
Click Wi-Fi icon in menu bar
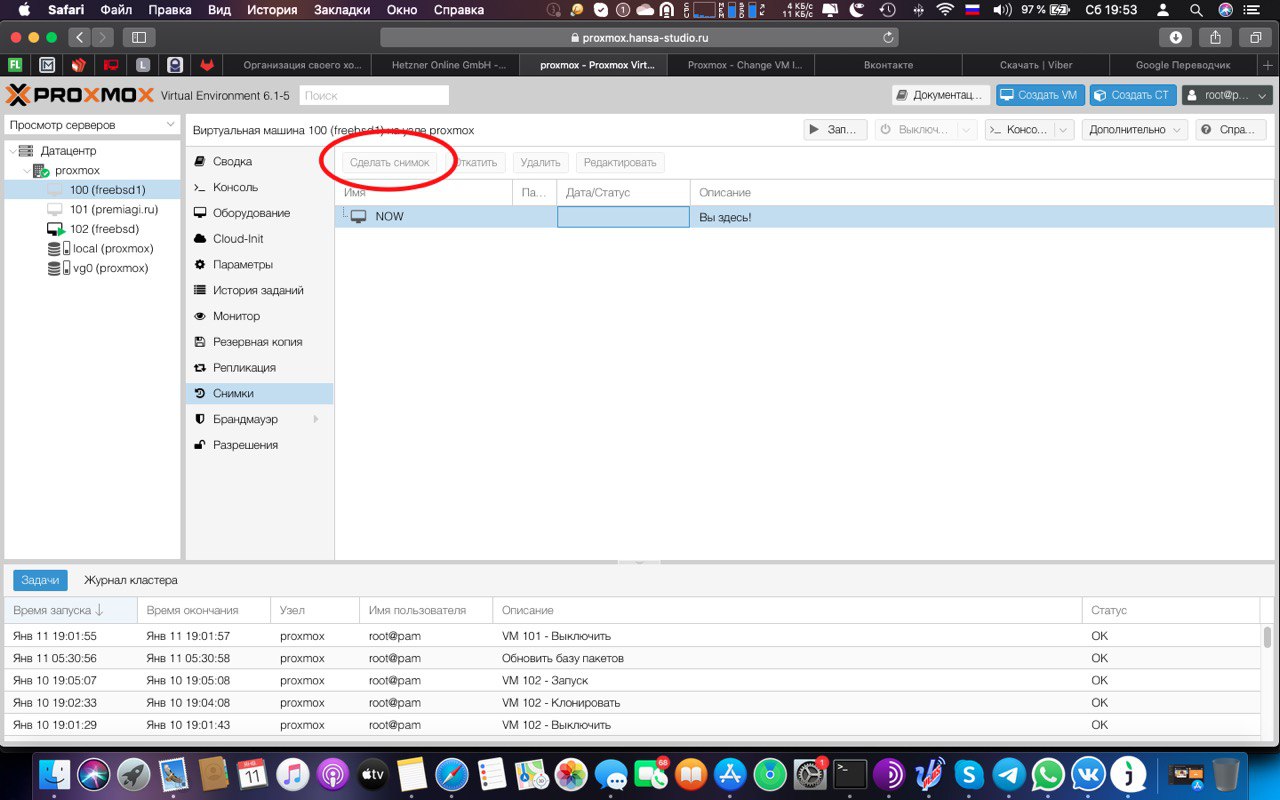[x=945, y=10]
